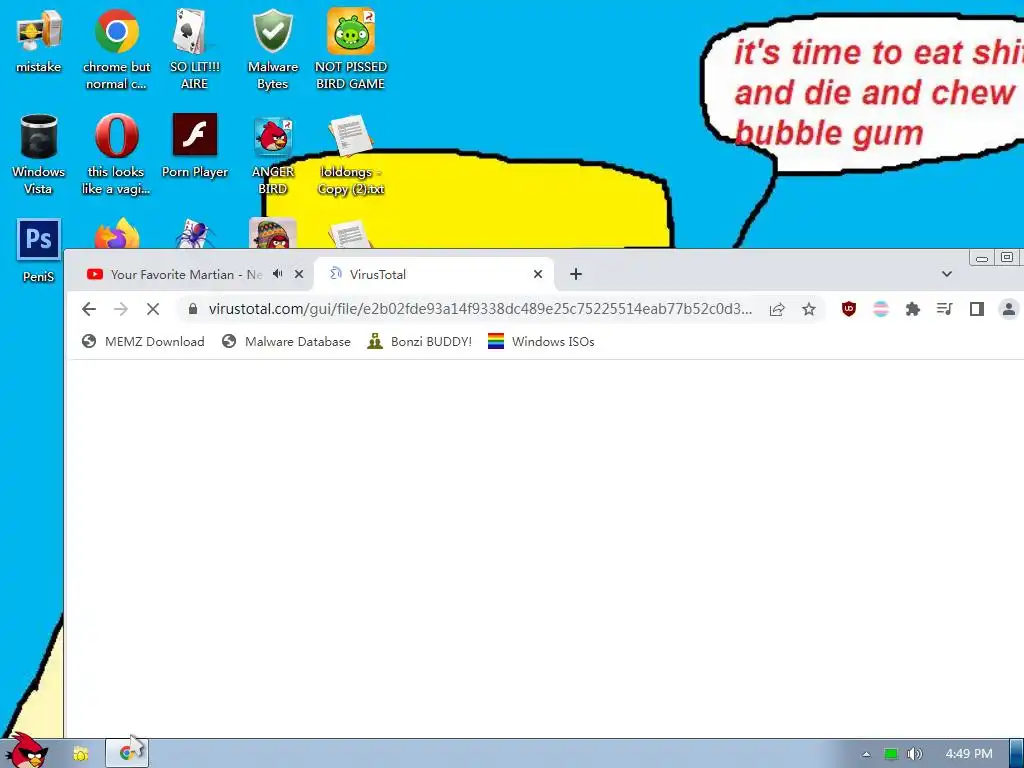Screen dimensions: 1024x768
Task: Open the Firefox desktop icon
Action: pos(116,234)
